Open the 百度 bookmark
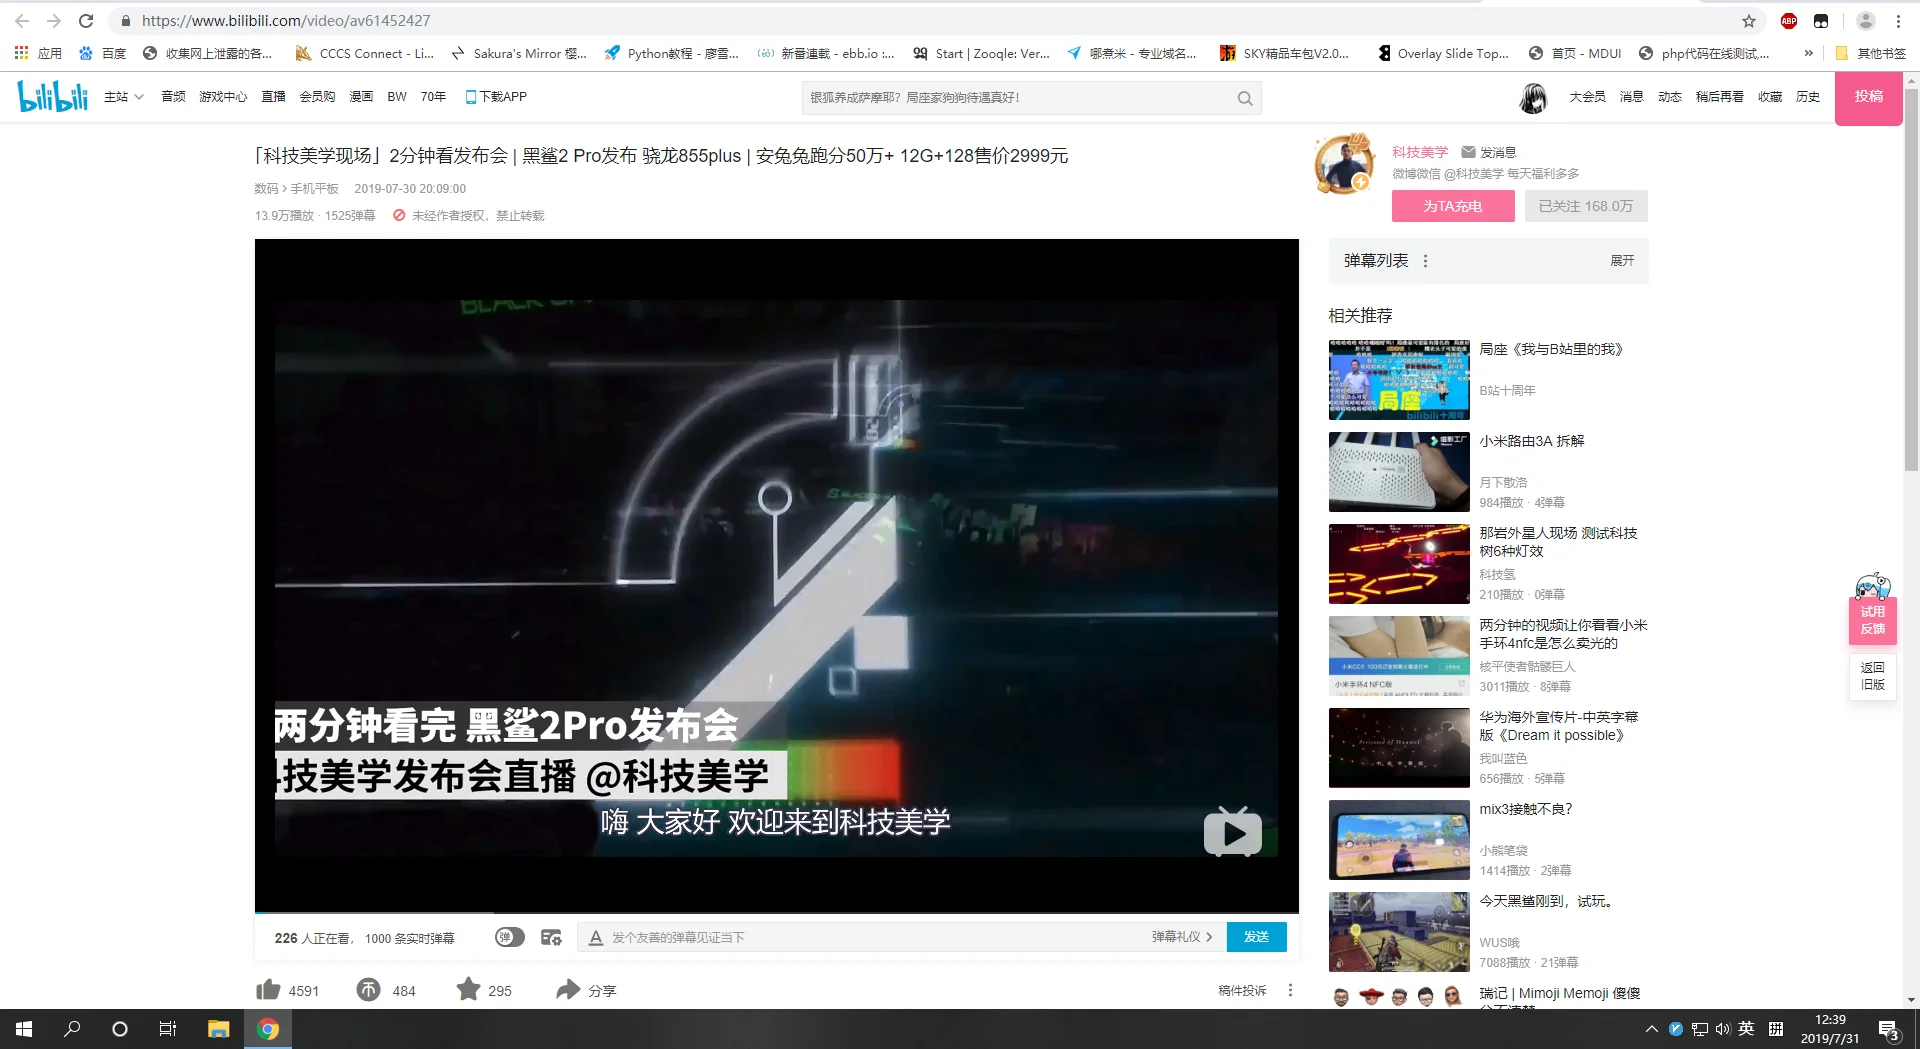Image resolution: width=1920 pixels, height=1049 pixels. click(102, 53)
